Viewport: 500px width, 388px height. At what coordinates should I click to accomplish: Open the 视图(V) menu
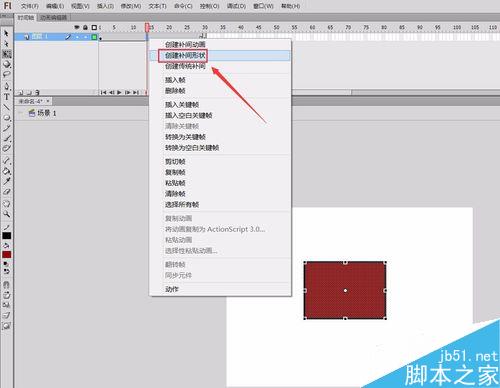(80, 6)
